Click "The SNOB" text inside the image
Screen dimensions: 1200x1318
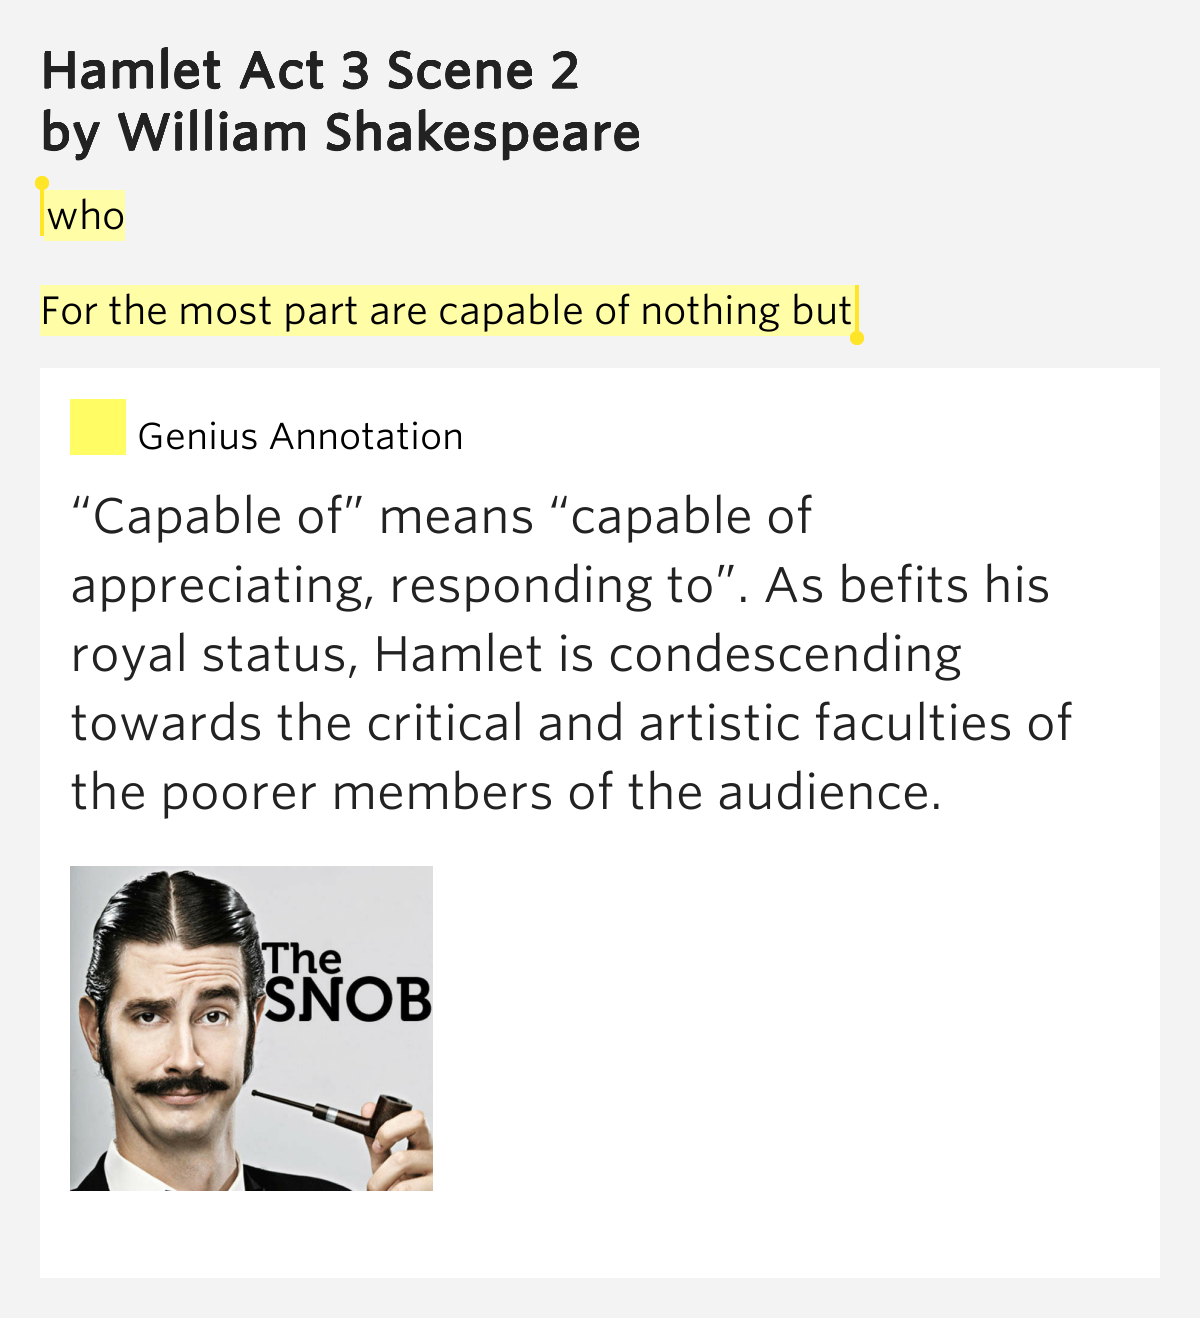point(345,985)
